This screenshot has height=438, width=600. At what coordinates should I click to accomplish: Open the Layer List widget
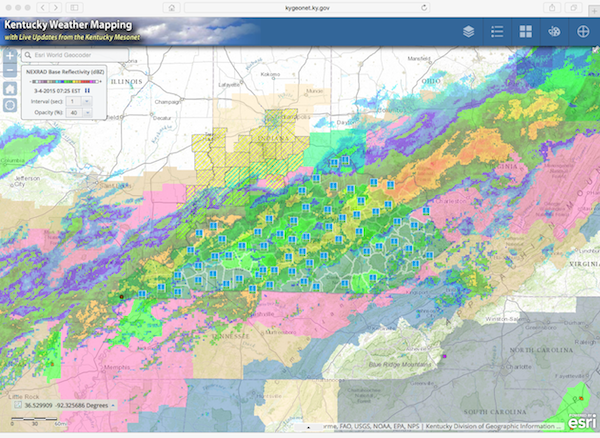[x=468, y=31]
